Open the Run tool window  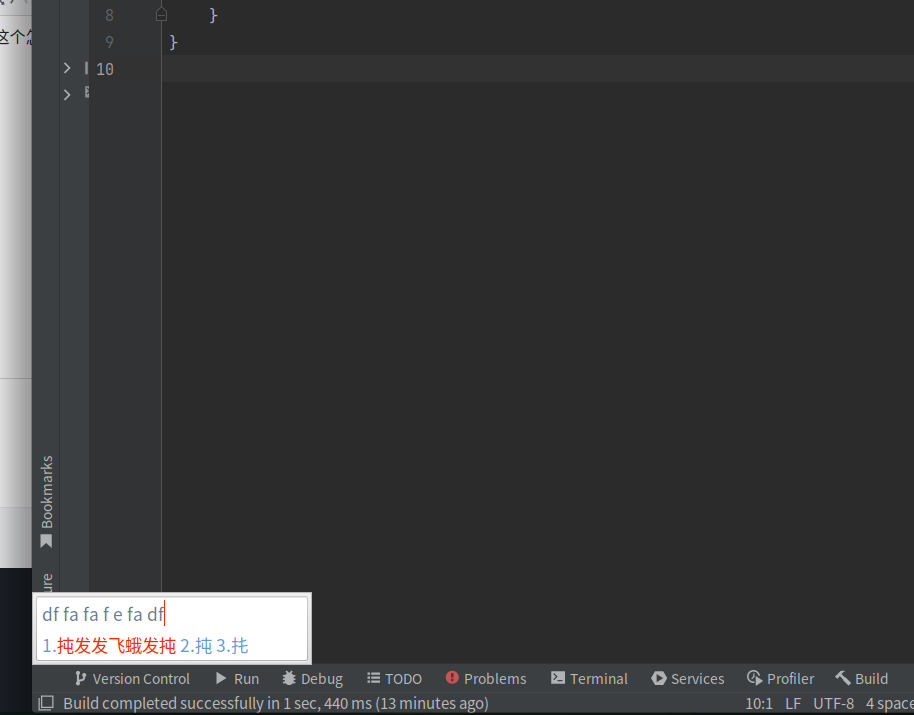tap(237, 678)
